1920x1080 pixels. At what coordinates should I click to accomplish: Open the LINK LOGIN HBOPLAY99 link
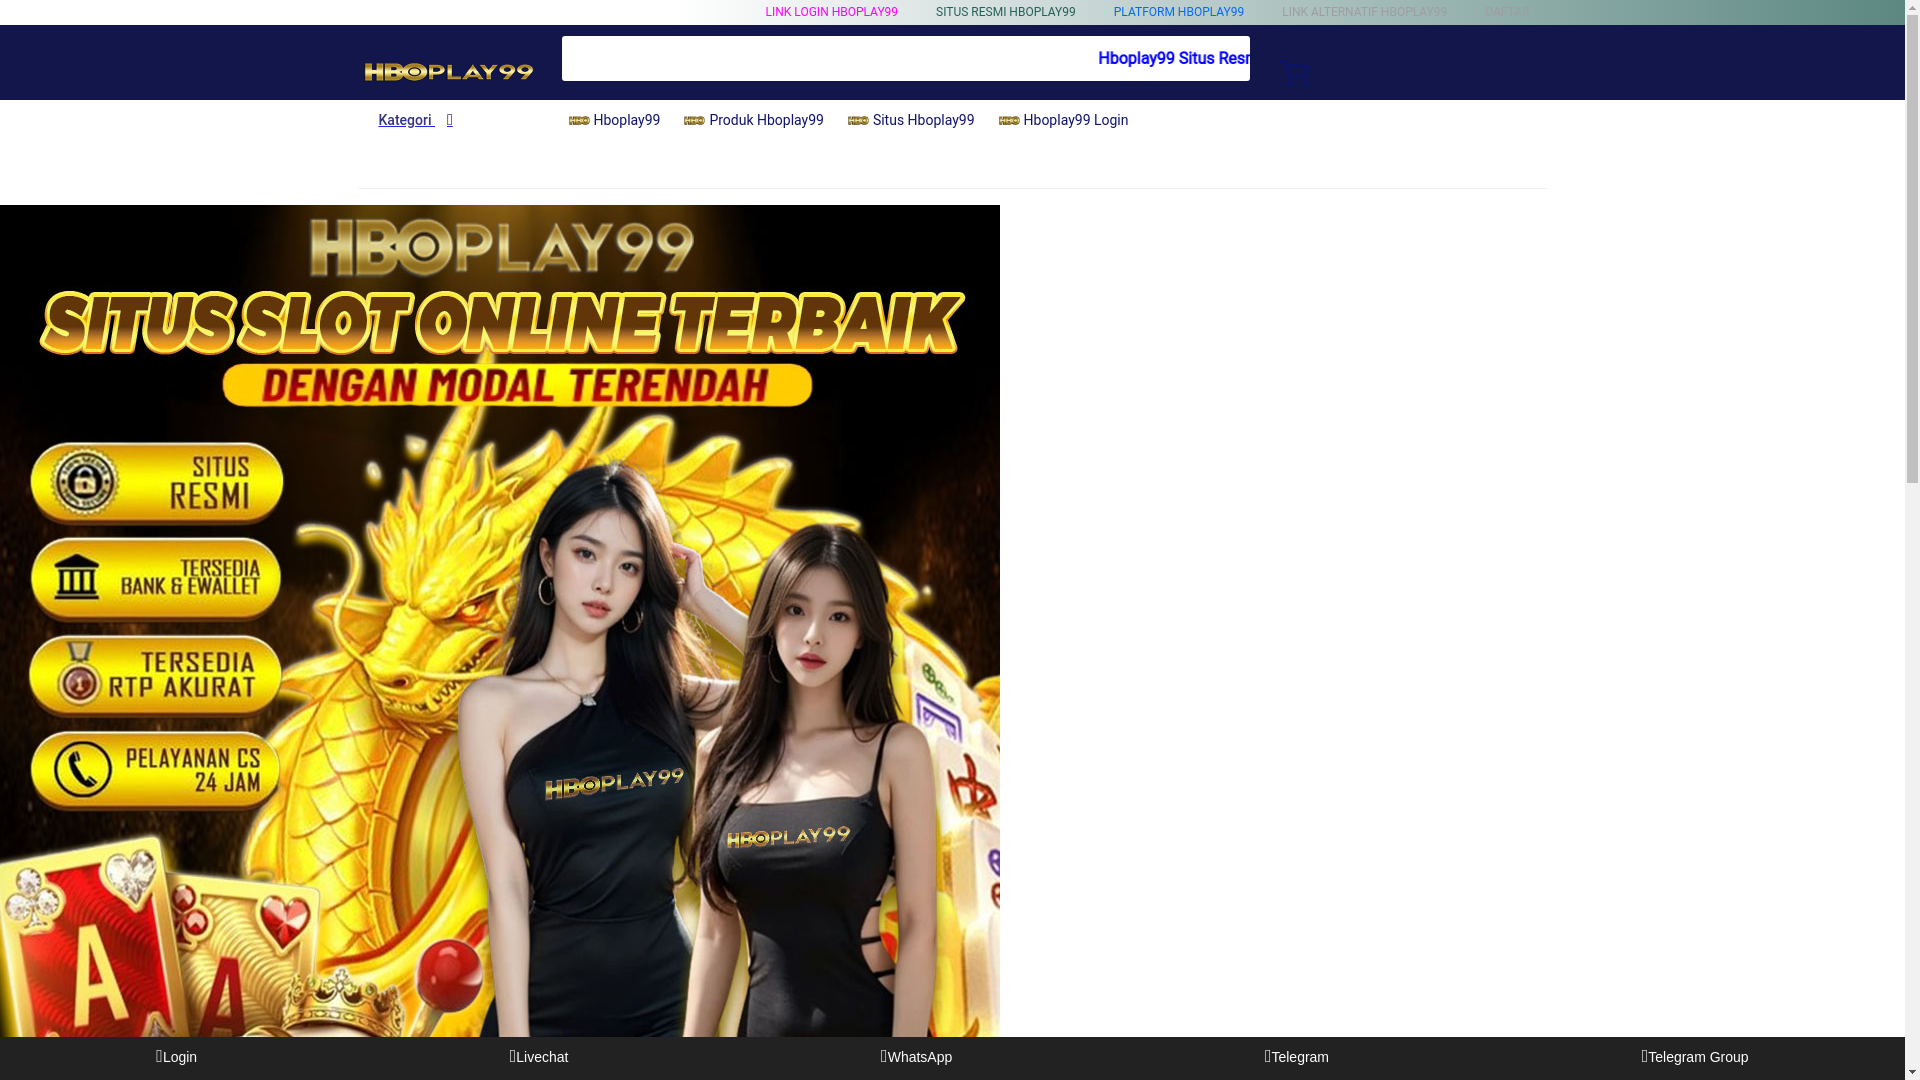(x=831, y=12)
